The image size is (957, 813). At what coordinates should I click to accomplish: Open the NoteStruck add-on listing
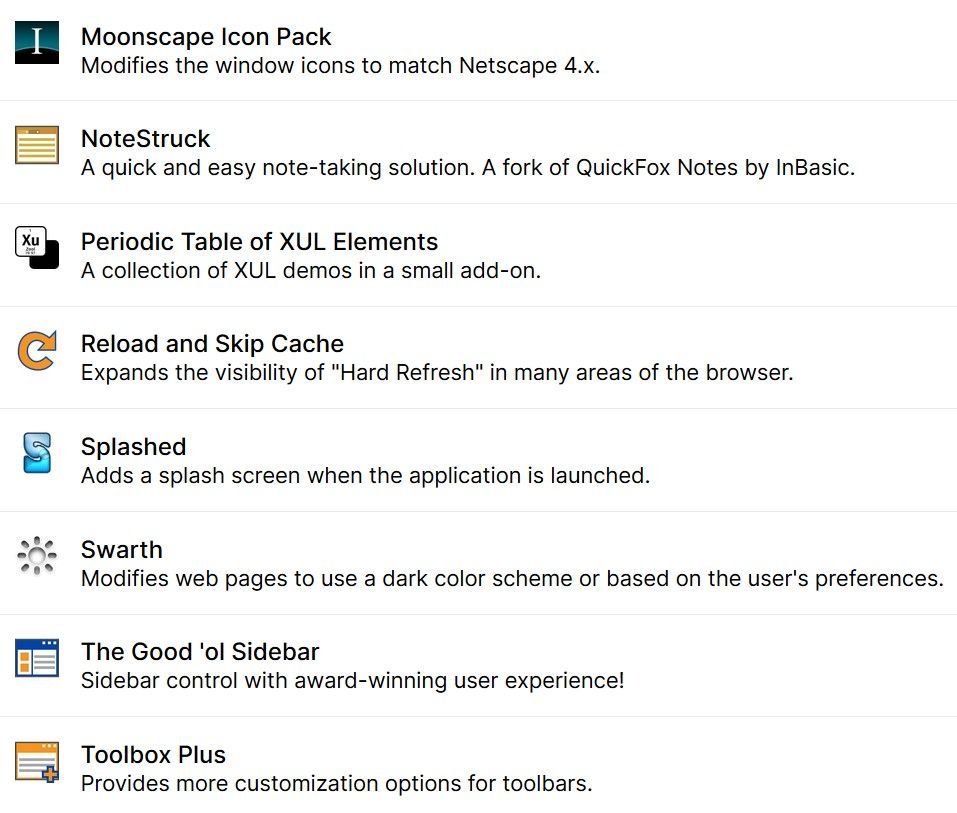(145, 138)
